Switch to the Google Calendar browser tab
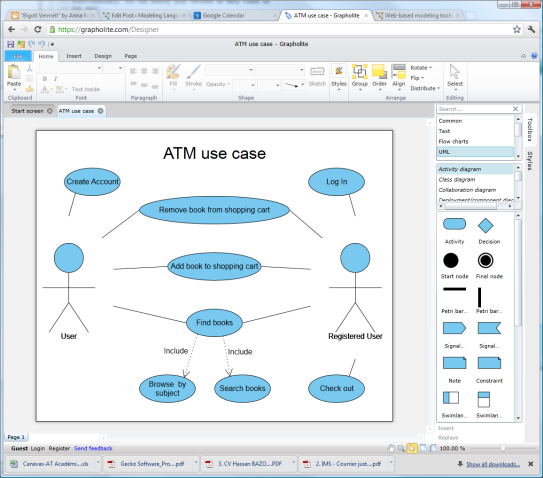The height and width of the screenshot is (478, 543). pos(235,16)
